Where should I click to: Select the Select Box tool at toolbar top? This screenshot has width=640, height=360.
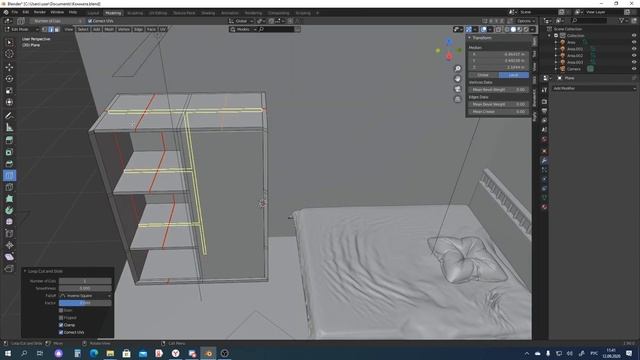9,42
